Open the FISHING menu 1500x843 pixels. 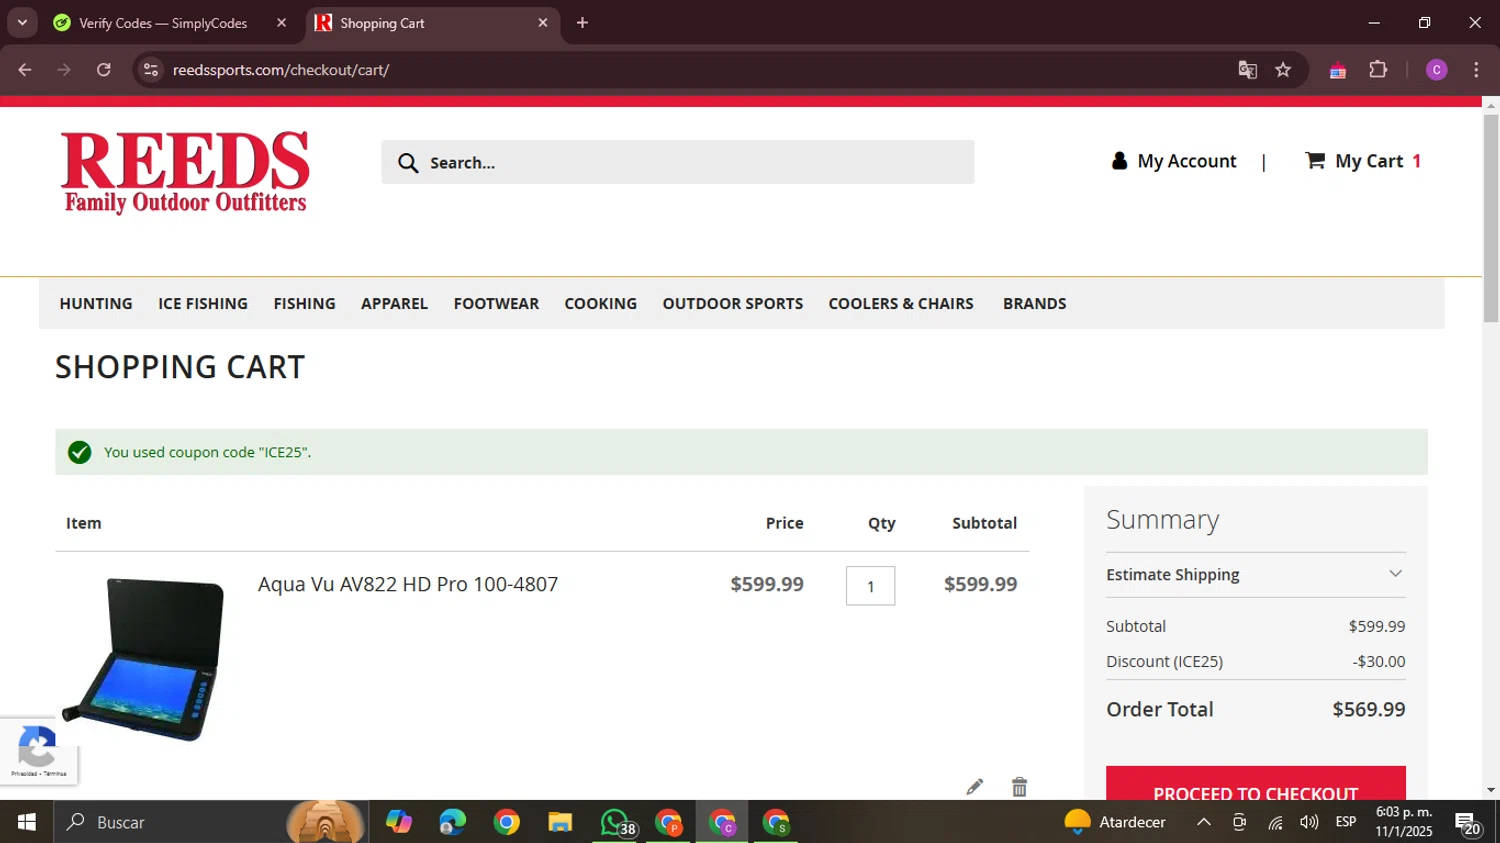tap(305, 304)
